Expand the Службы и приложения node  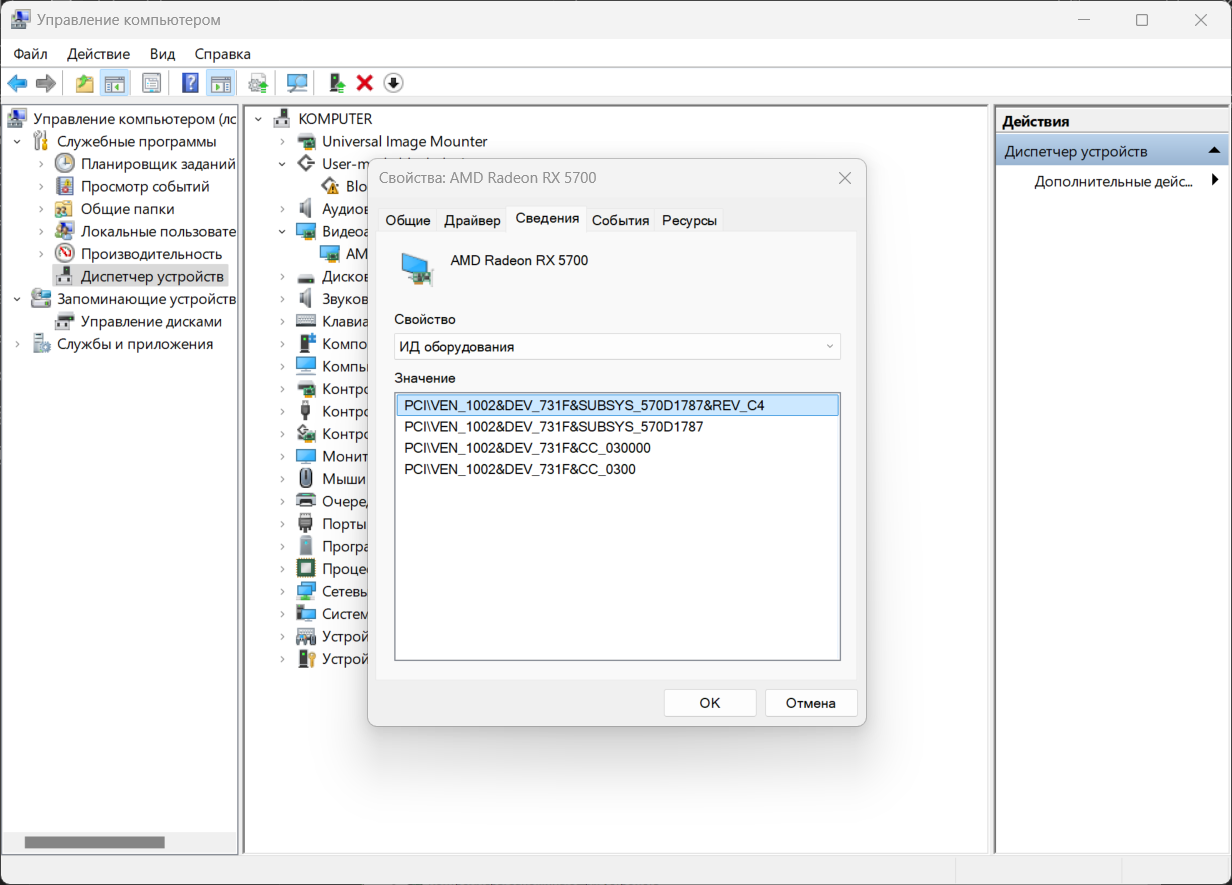point(17,344)
